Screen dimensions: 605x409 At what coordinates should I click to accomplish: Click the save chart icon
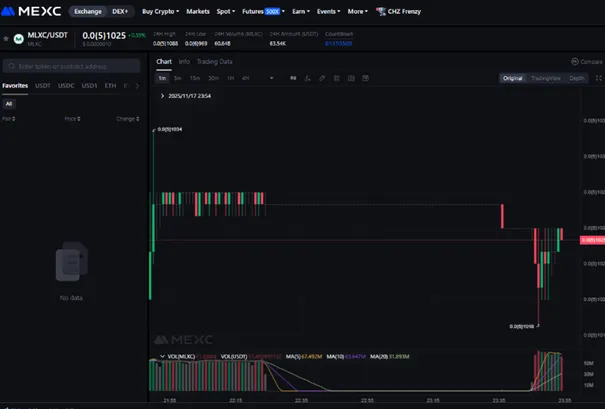pos(365,78)
